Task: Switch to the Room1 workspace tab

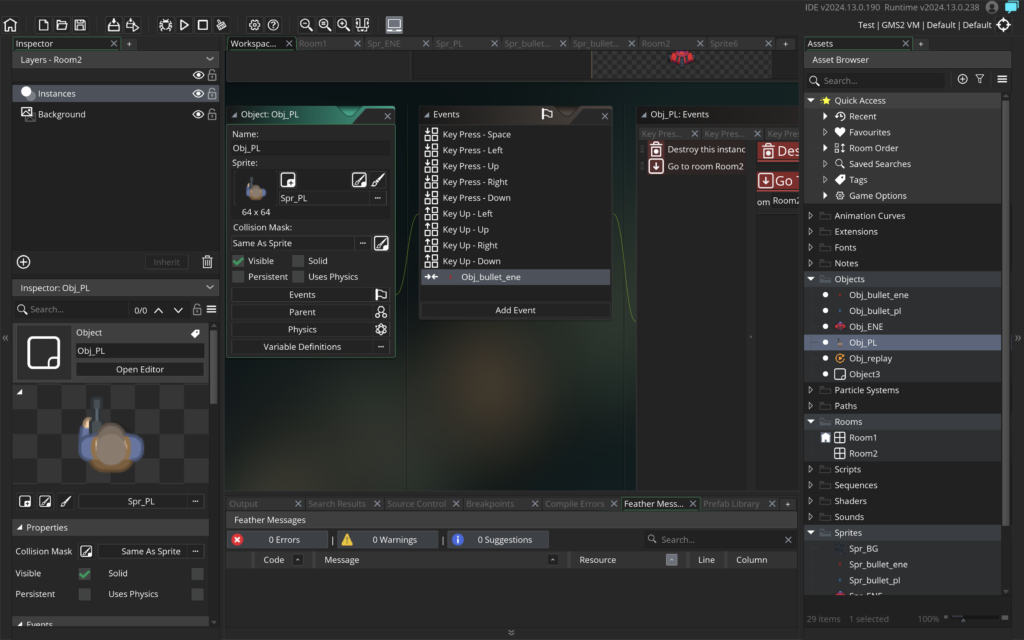Action: 313,44
